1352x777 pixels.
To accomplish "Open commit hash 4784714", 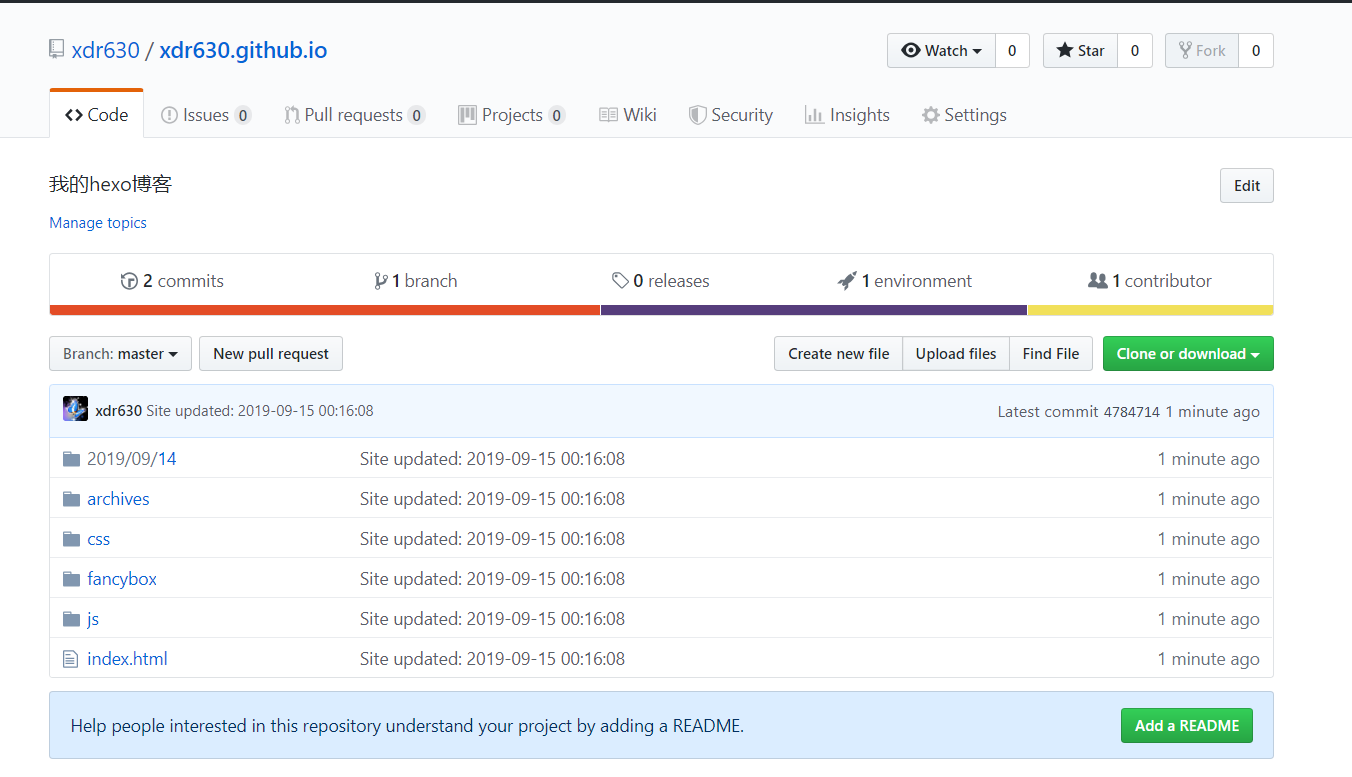I will click(1131, 412).
